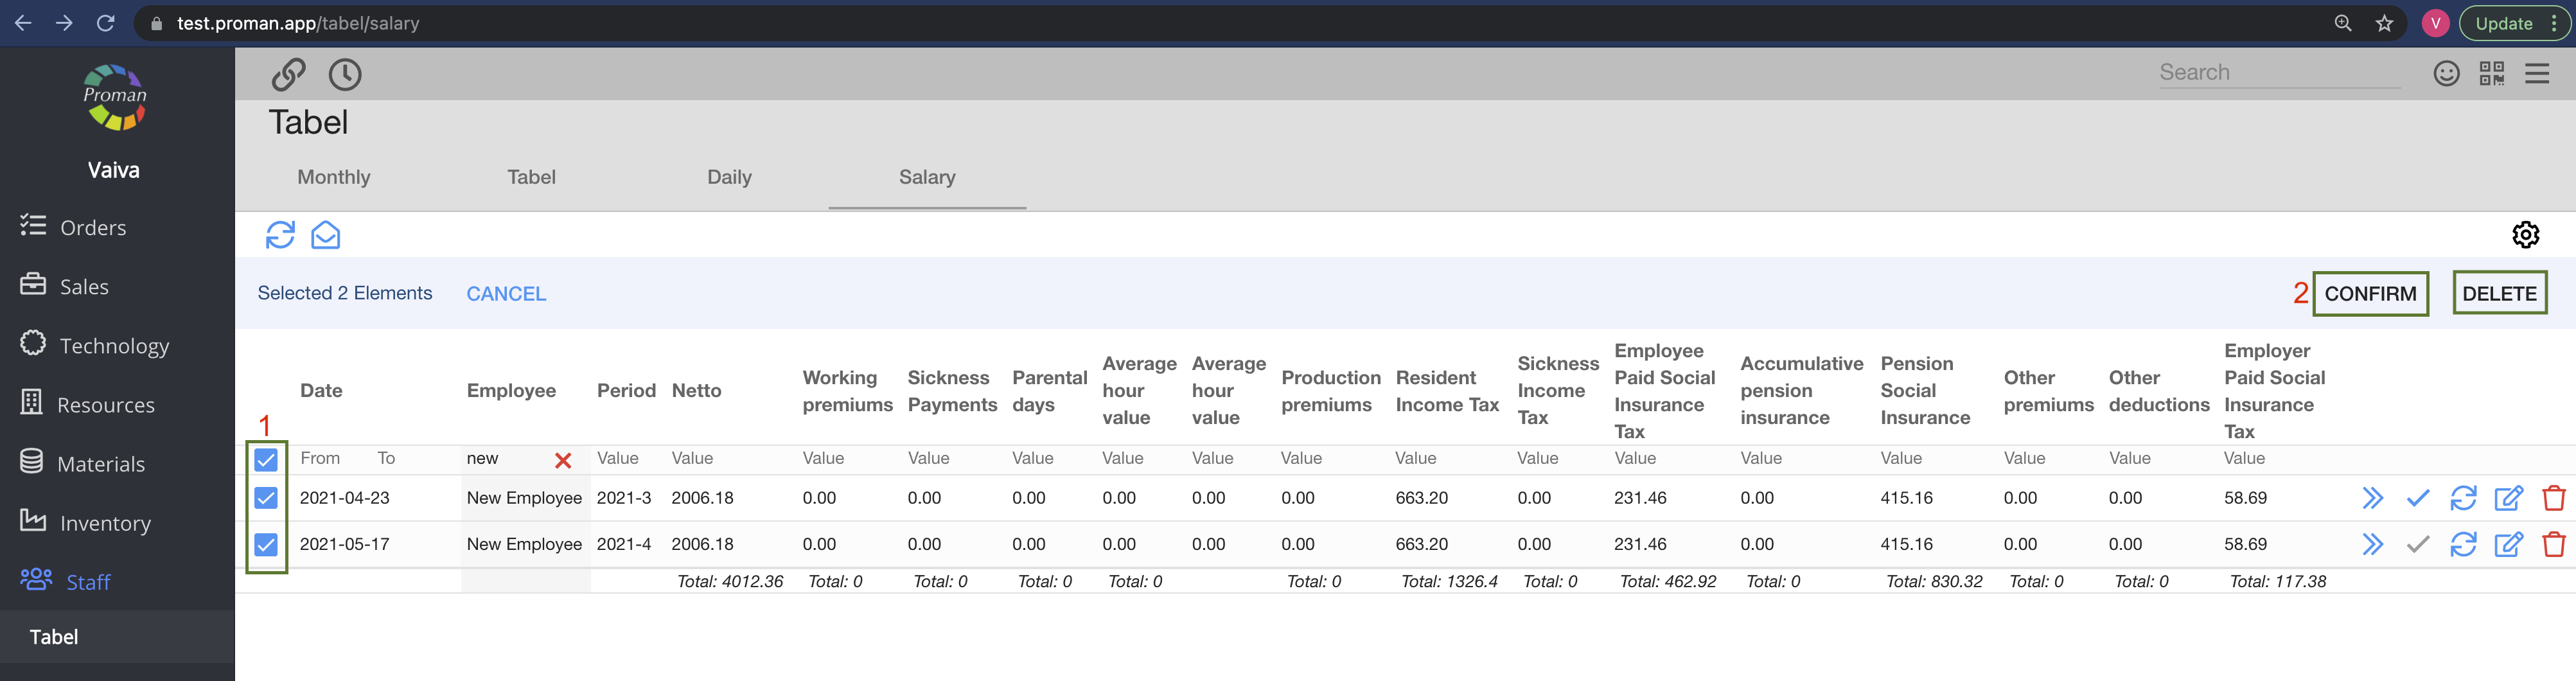Open the clock history icon
This screenshot has width=2576, height=681.
tap(345, 74)
